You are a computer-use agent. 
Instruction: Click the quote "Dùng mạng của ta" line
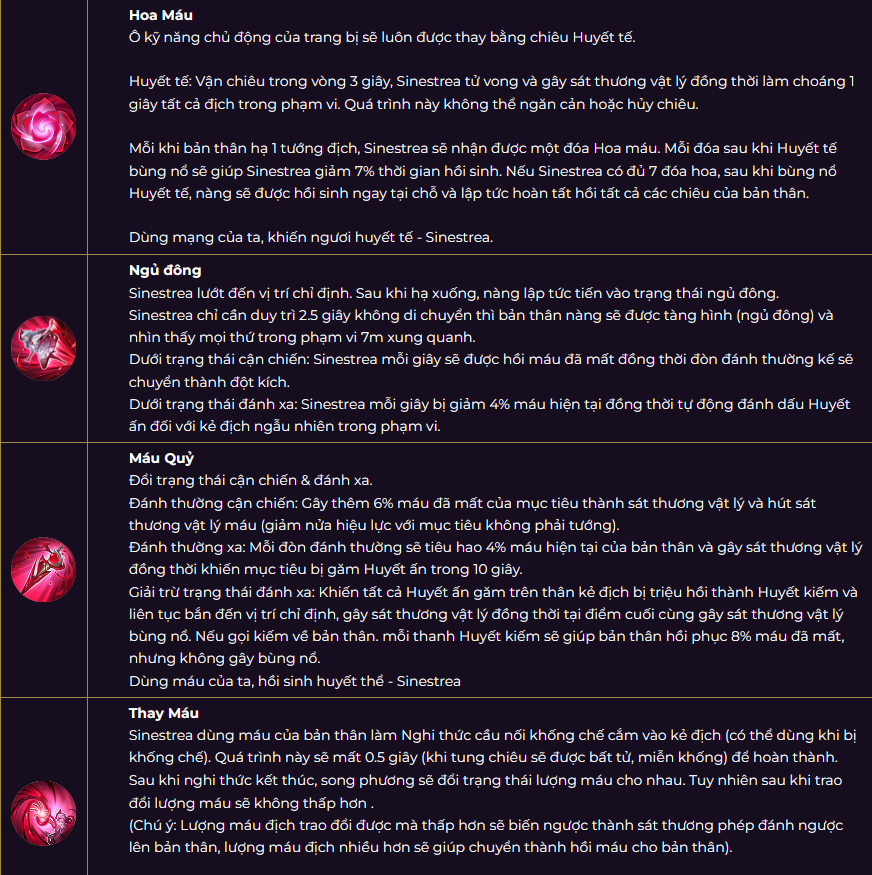click(311, 237)
